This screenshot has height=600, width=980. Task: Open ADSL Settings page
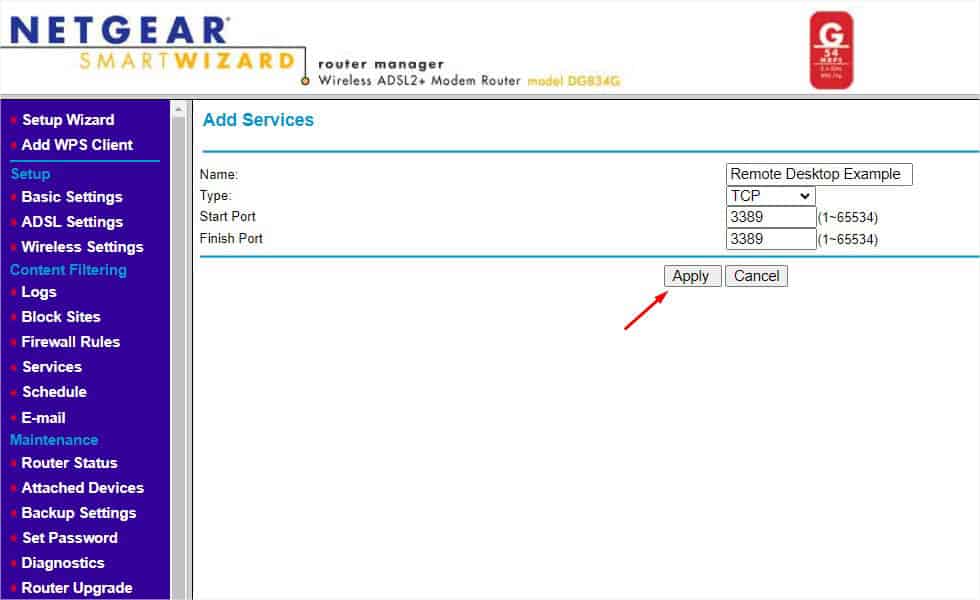click(72, 222)
